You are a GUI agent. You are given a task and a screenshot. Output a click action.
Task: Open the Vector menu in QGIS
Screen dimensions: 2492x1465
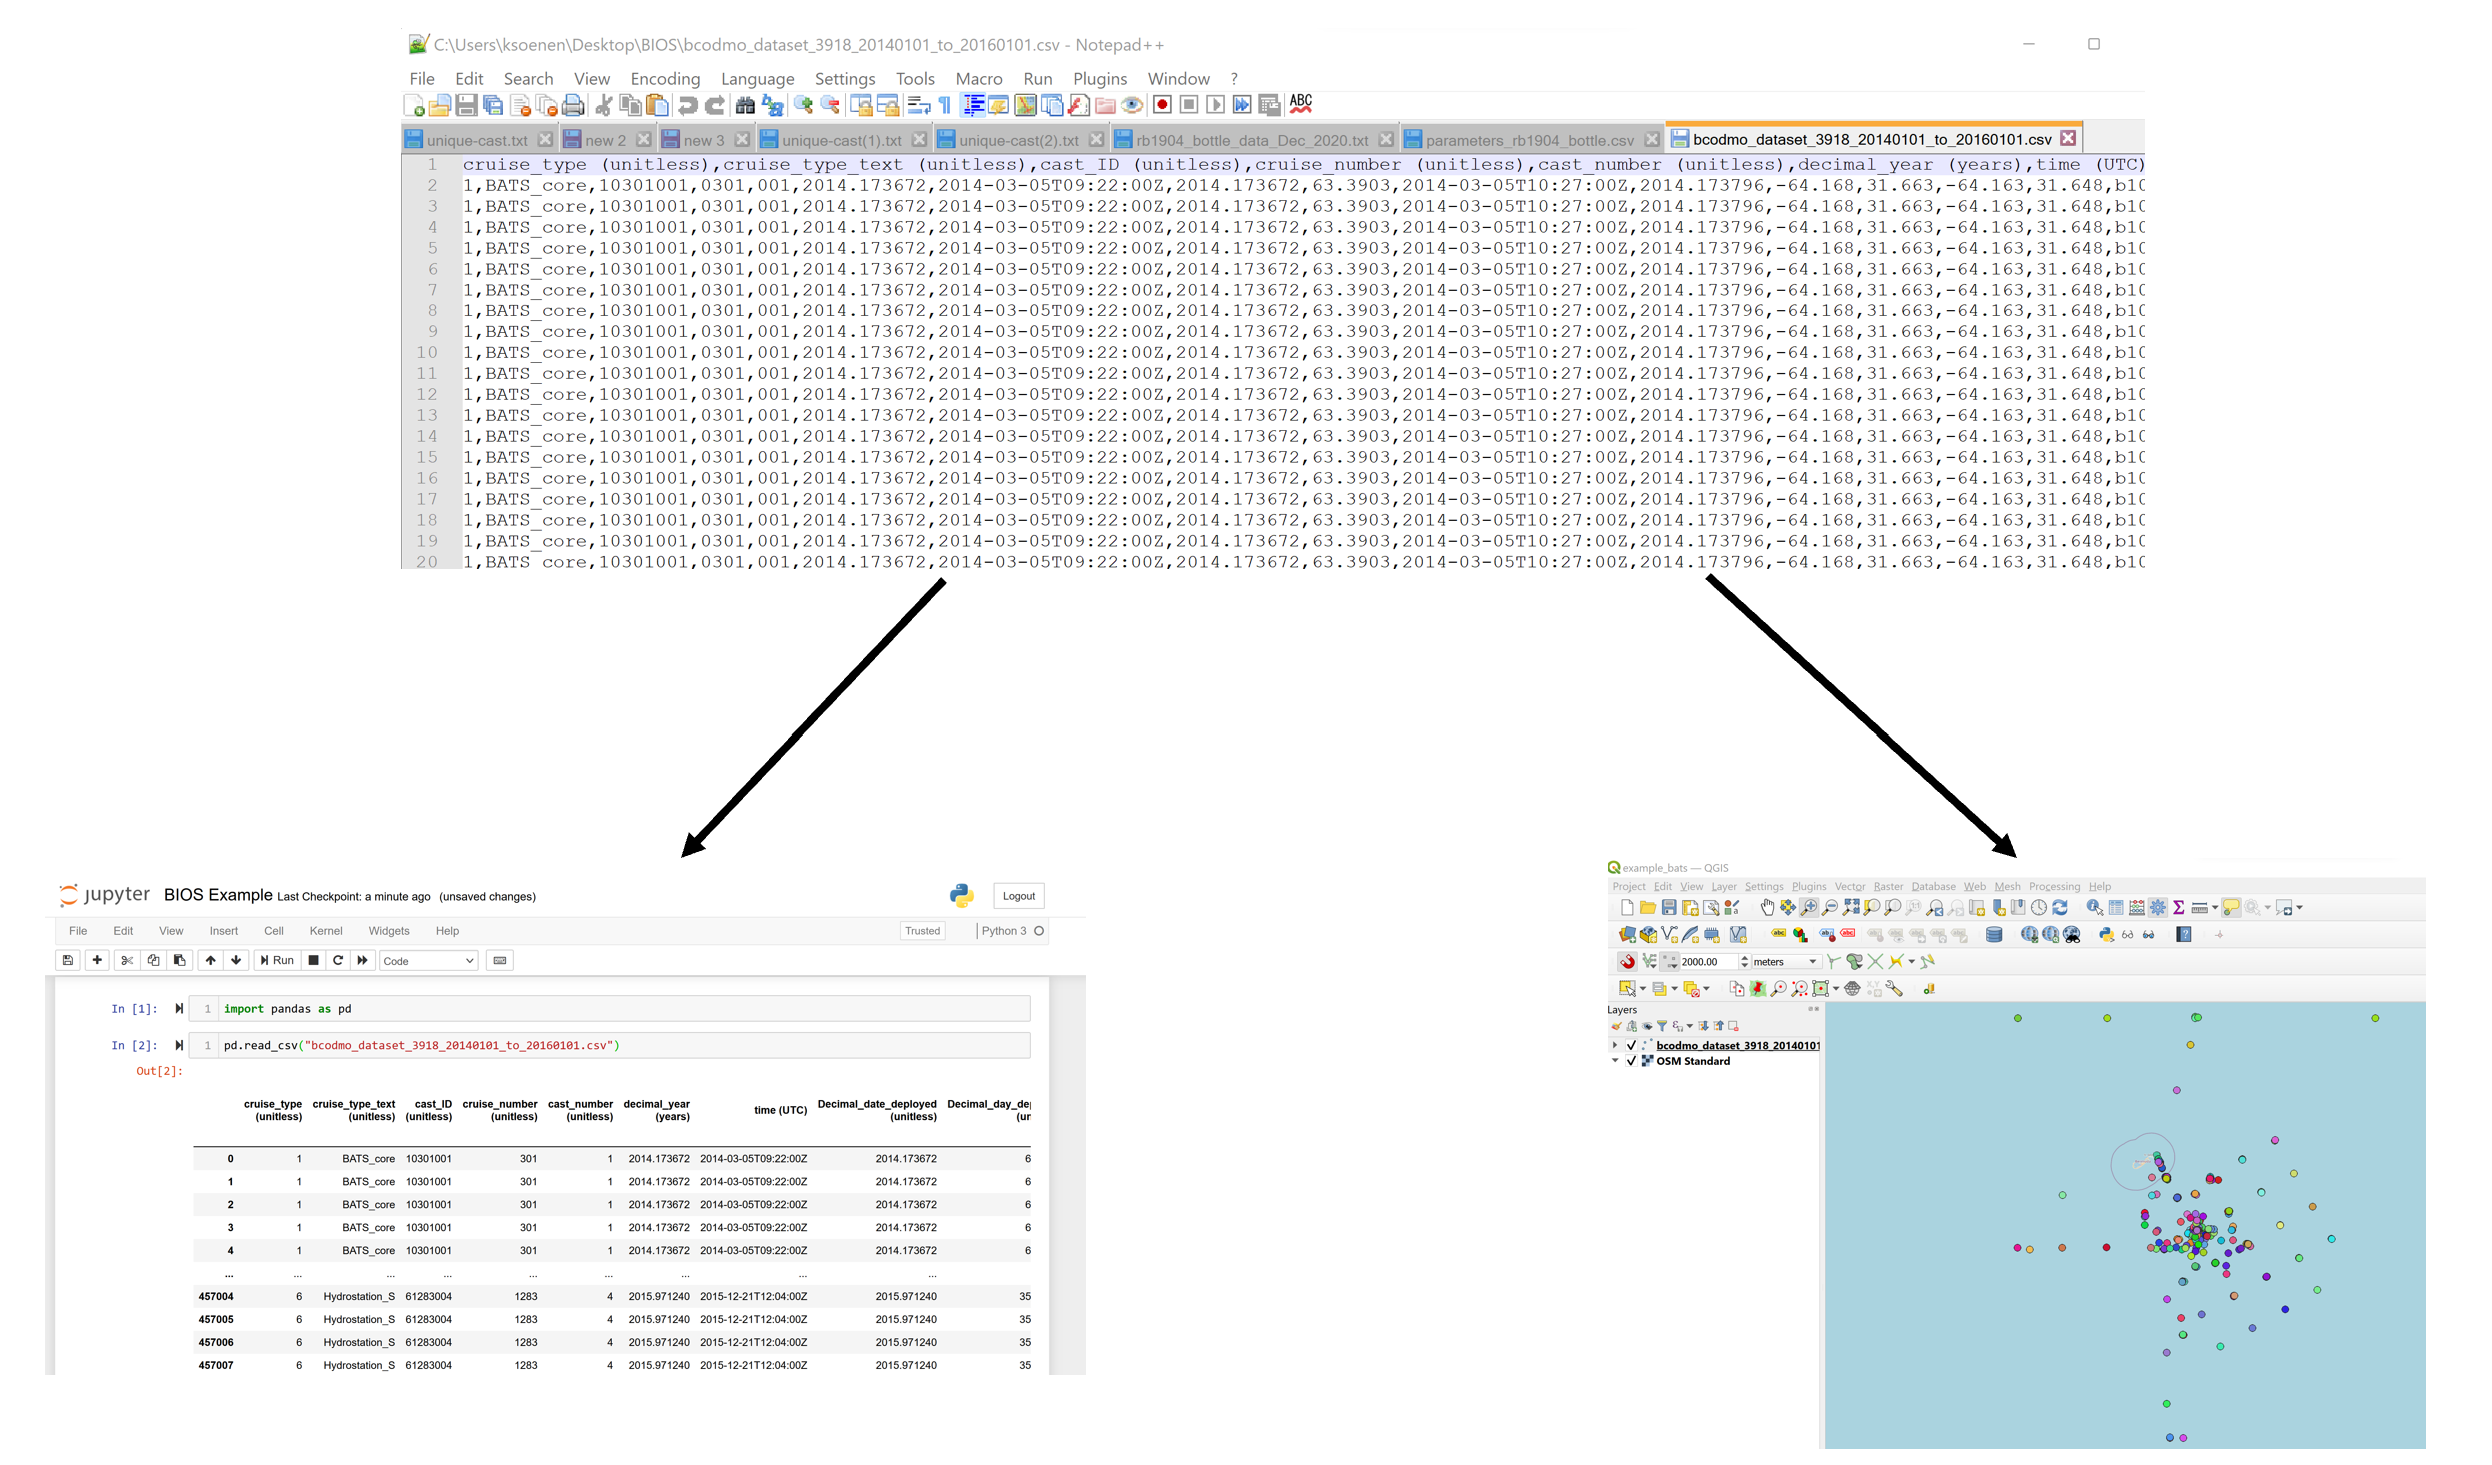(1850, 886)
